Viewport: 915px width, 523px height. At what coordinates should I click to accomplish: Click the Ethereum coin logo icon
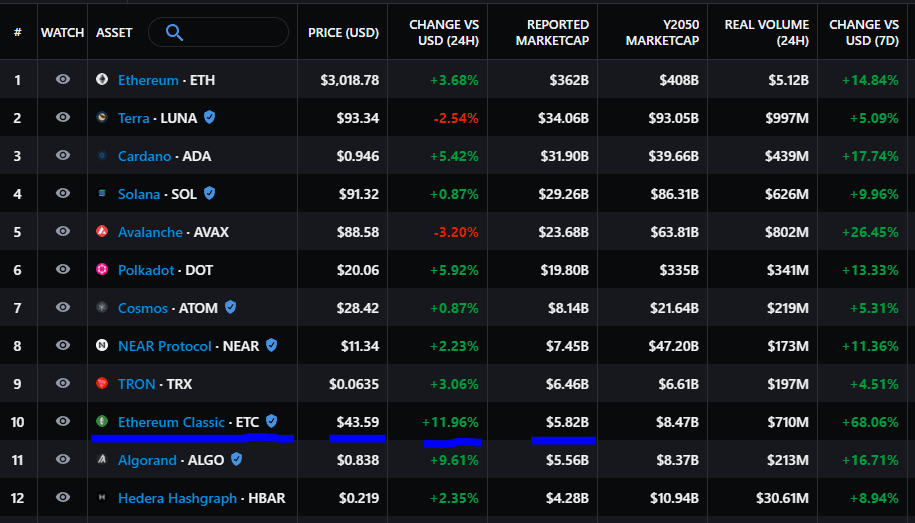click(102, 79)
